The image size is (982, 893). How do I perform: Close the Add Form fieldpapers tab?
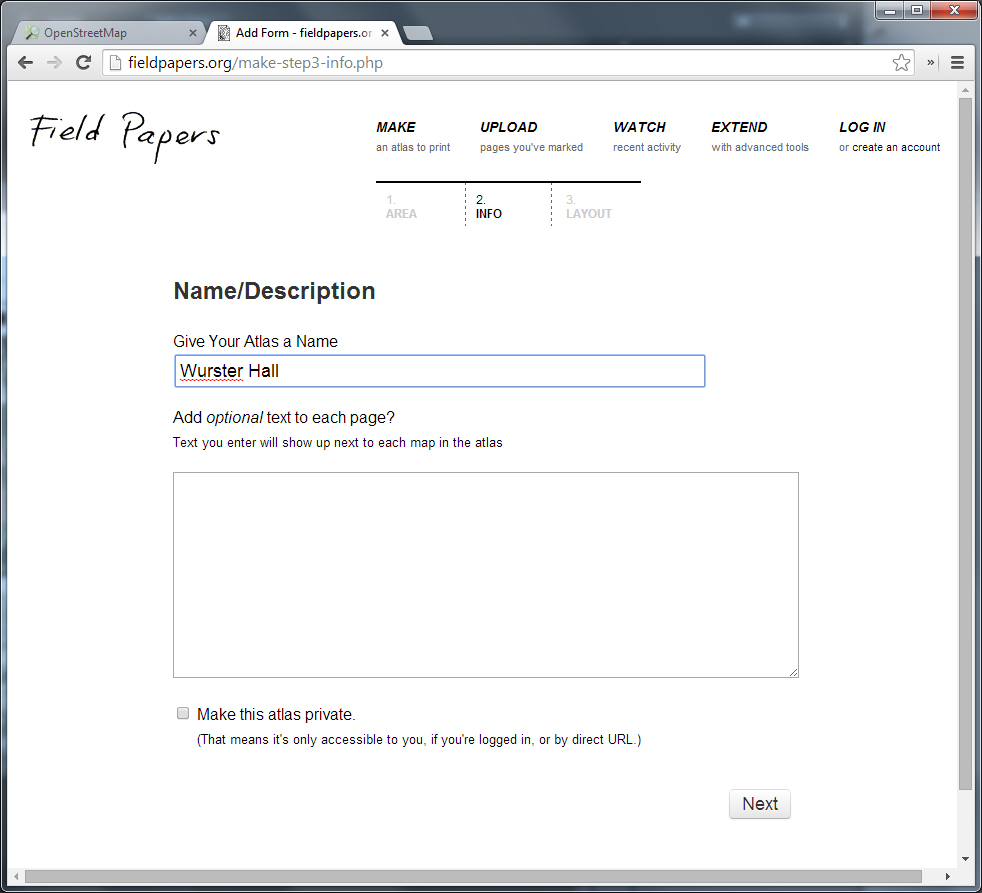tap(385, 33)
